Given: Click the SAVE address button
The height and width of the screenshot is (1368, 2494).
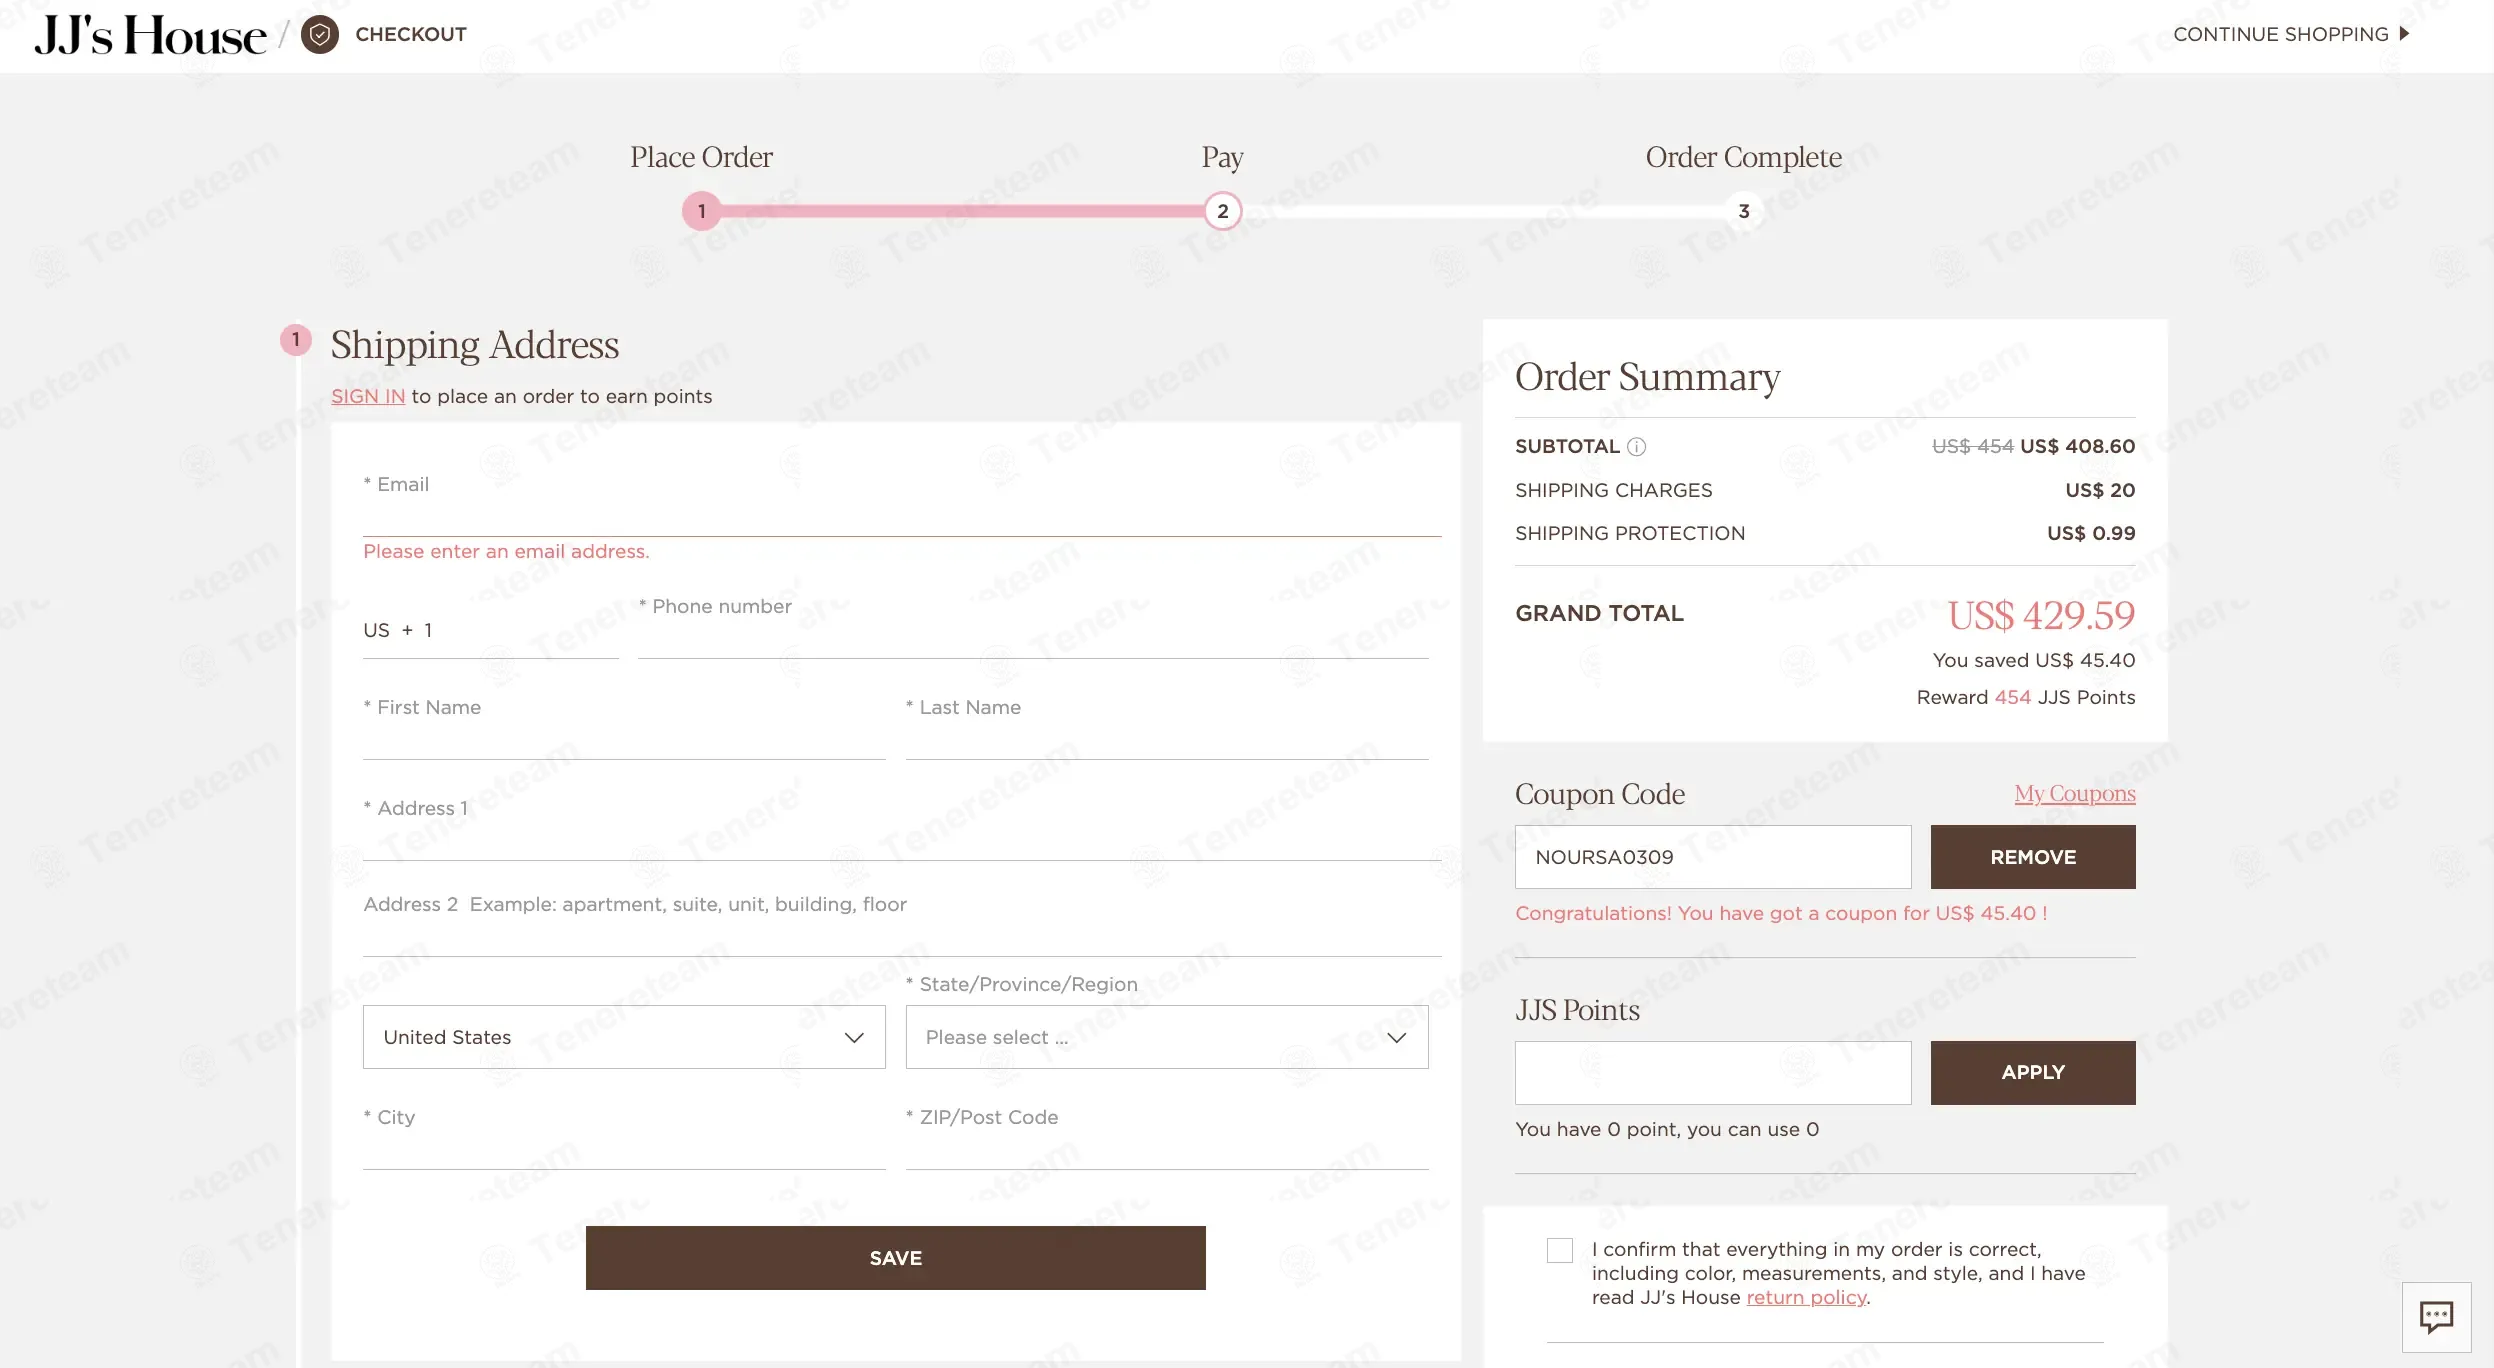Looking at the screenshot, I should (x=895, y=1258).
